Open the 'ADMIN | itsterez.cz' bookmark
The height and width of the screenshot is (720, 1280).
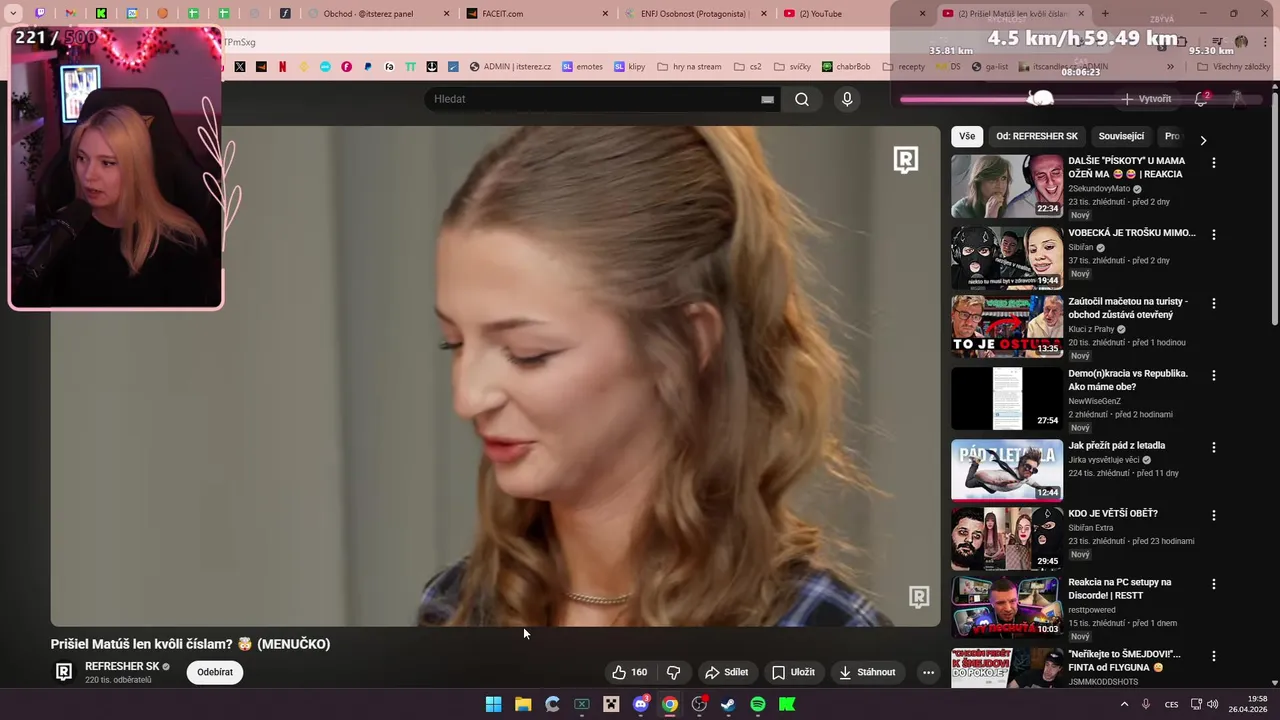tap(510, 67)
